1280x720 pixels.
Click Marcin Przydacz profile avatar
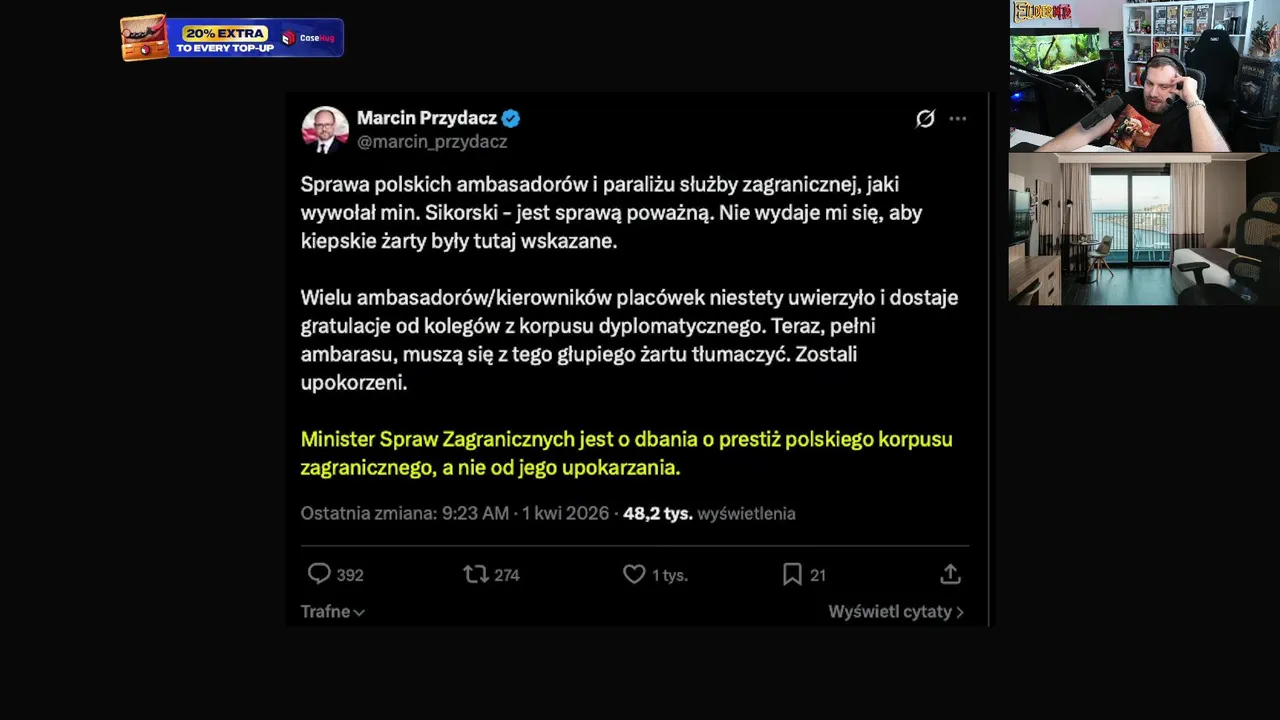[x=325, y=129]
